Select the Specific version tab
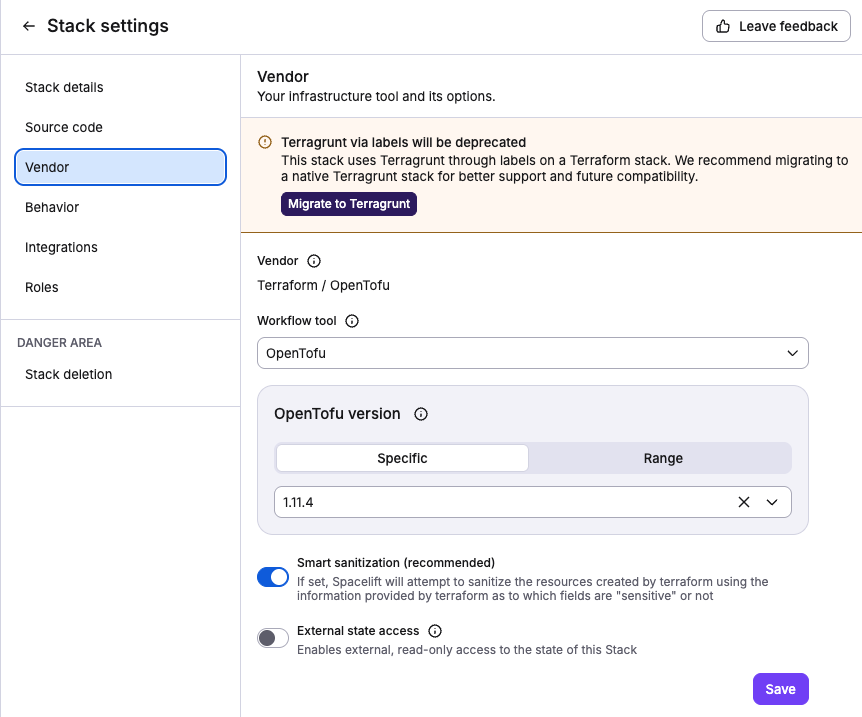This screenshot has width=862, height=717. [x=402, y=458]
